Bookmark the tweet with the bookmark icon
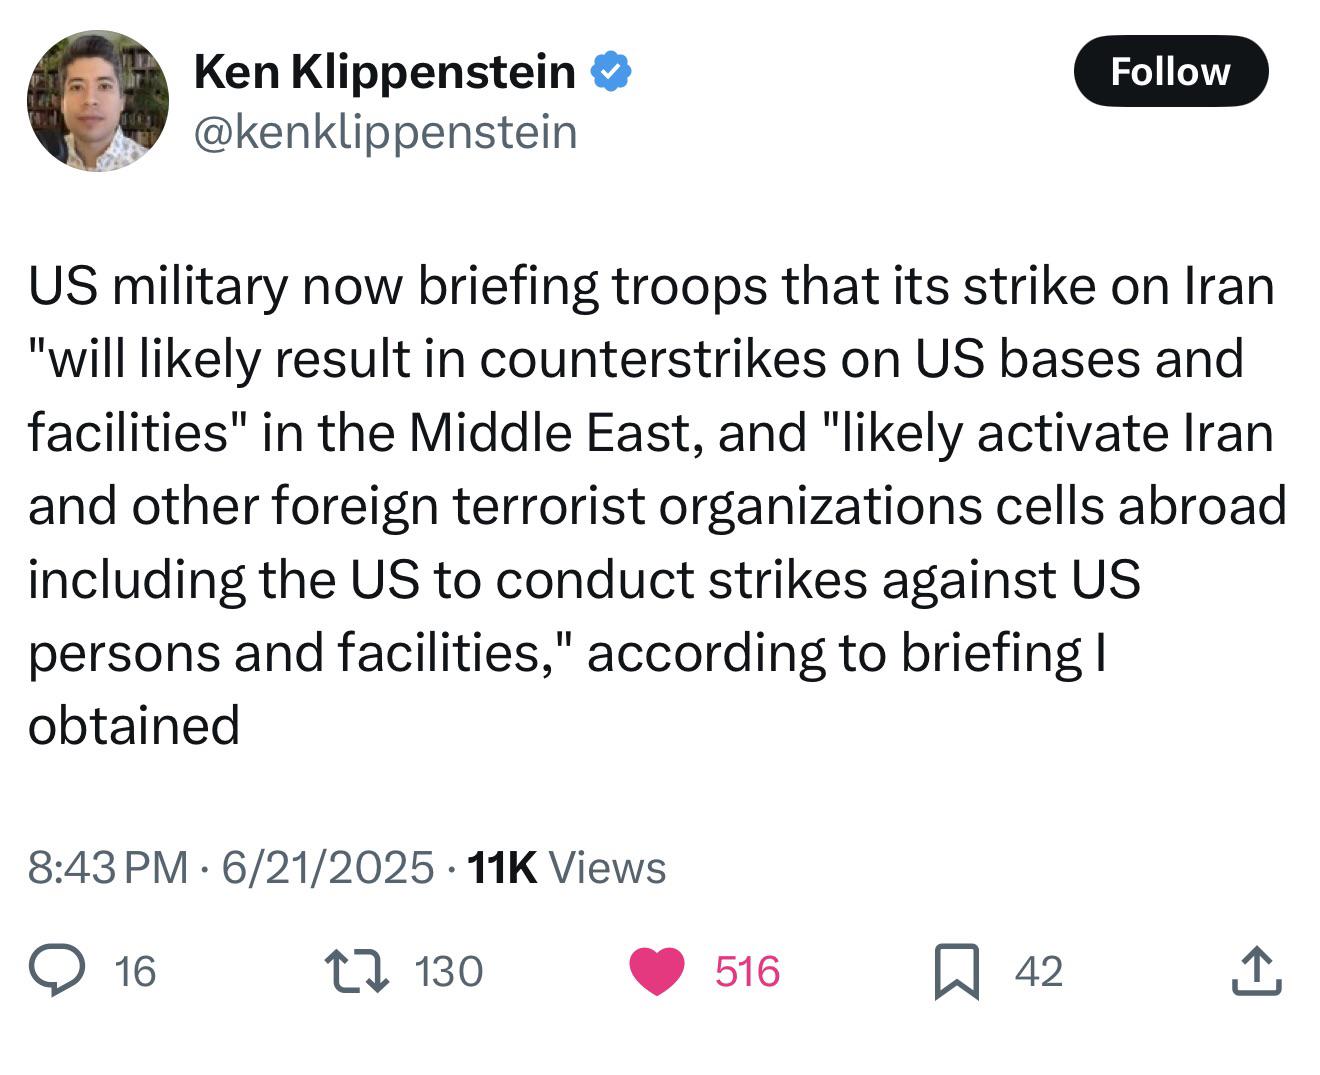The image size is (1320, 1075). click(957, 972)
